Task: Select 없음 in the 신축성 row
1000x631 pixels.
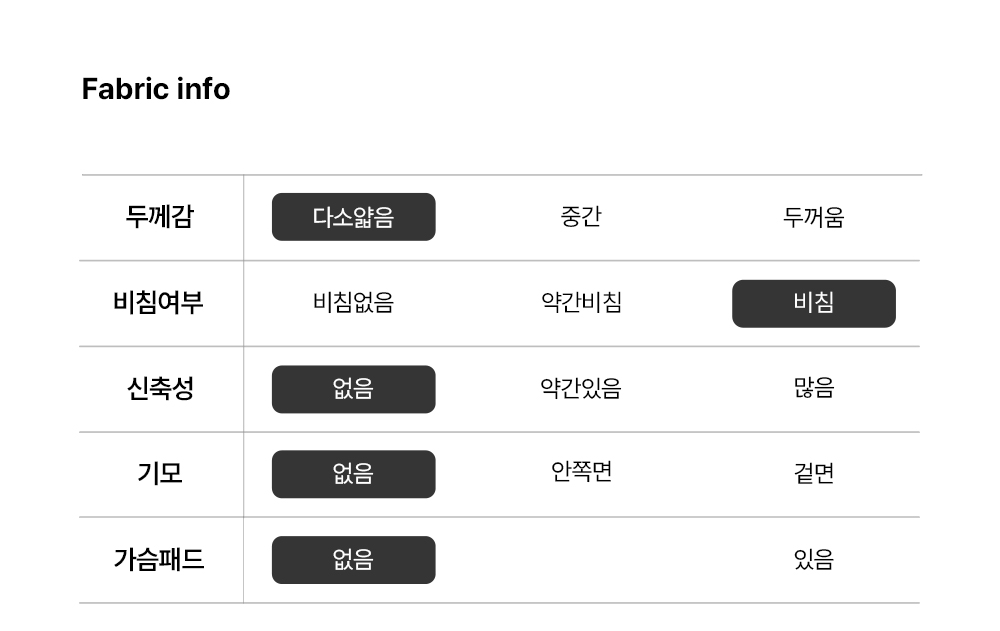Action: 353,389
